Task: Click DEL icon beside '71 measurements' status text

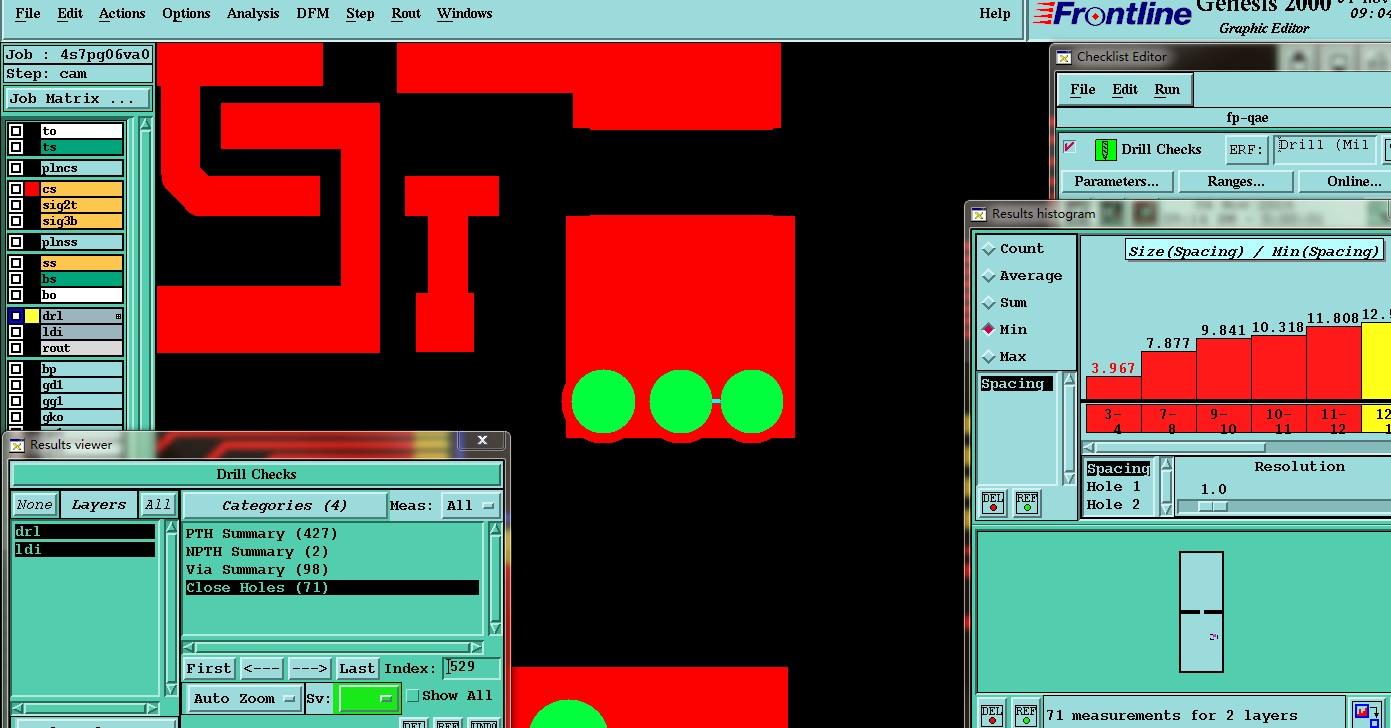Action: coord(991,715)
